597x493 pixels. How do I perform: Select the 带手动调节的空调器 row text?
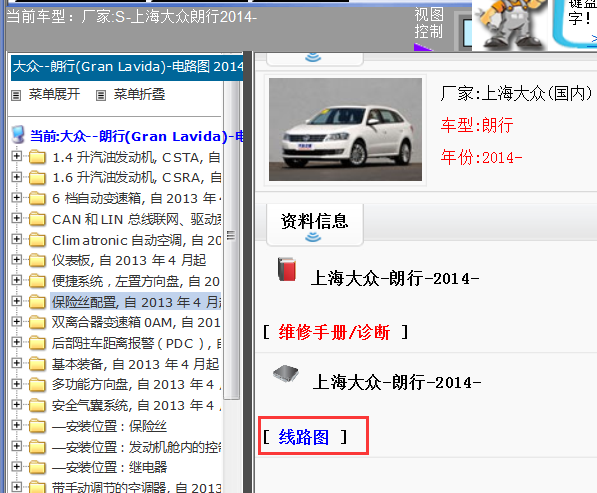[x=136, y=487]
